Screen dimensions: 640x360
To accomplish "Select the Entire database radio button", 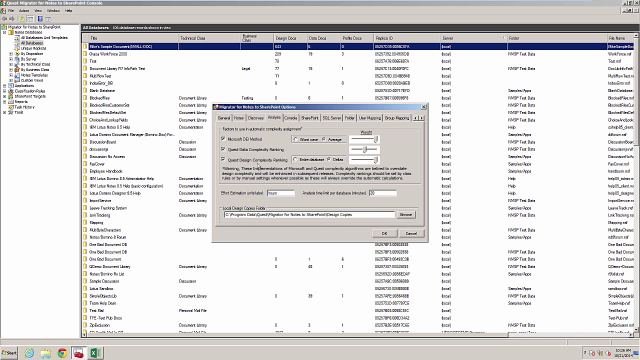I will point(296,160).
